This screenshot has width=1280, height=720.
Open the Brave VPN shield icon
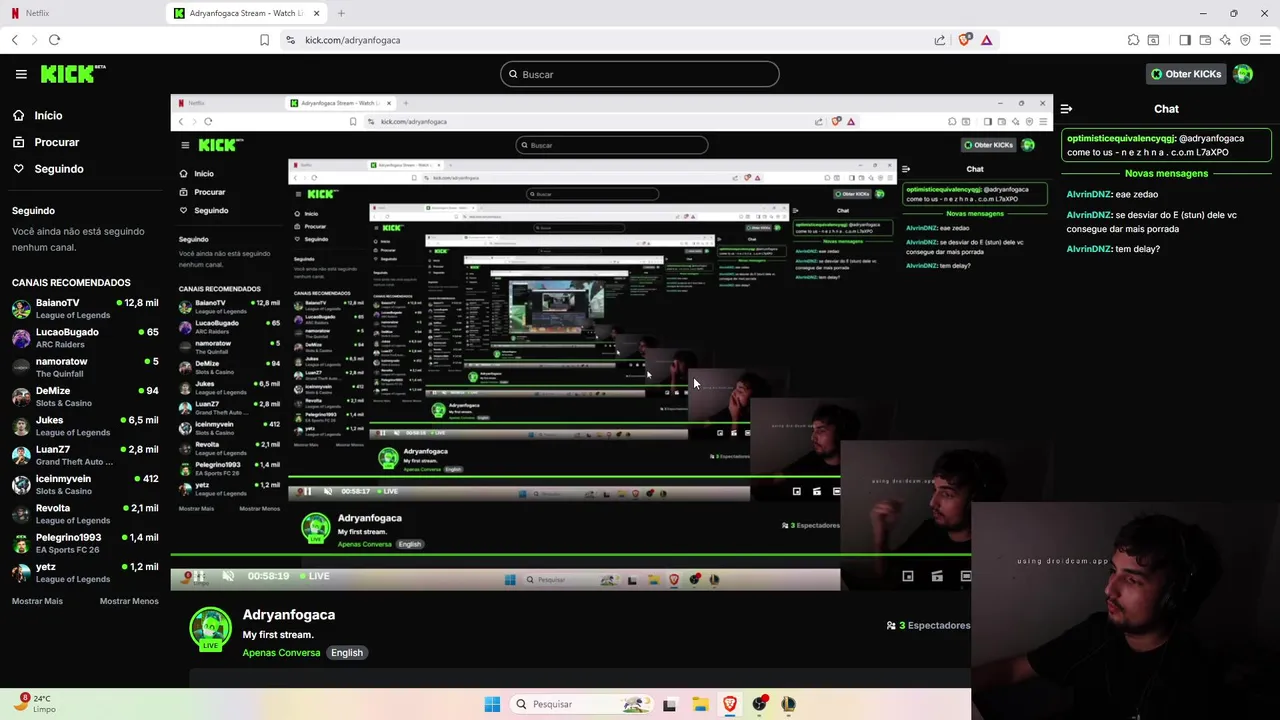1245,40
